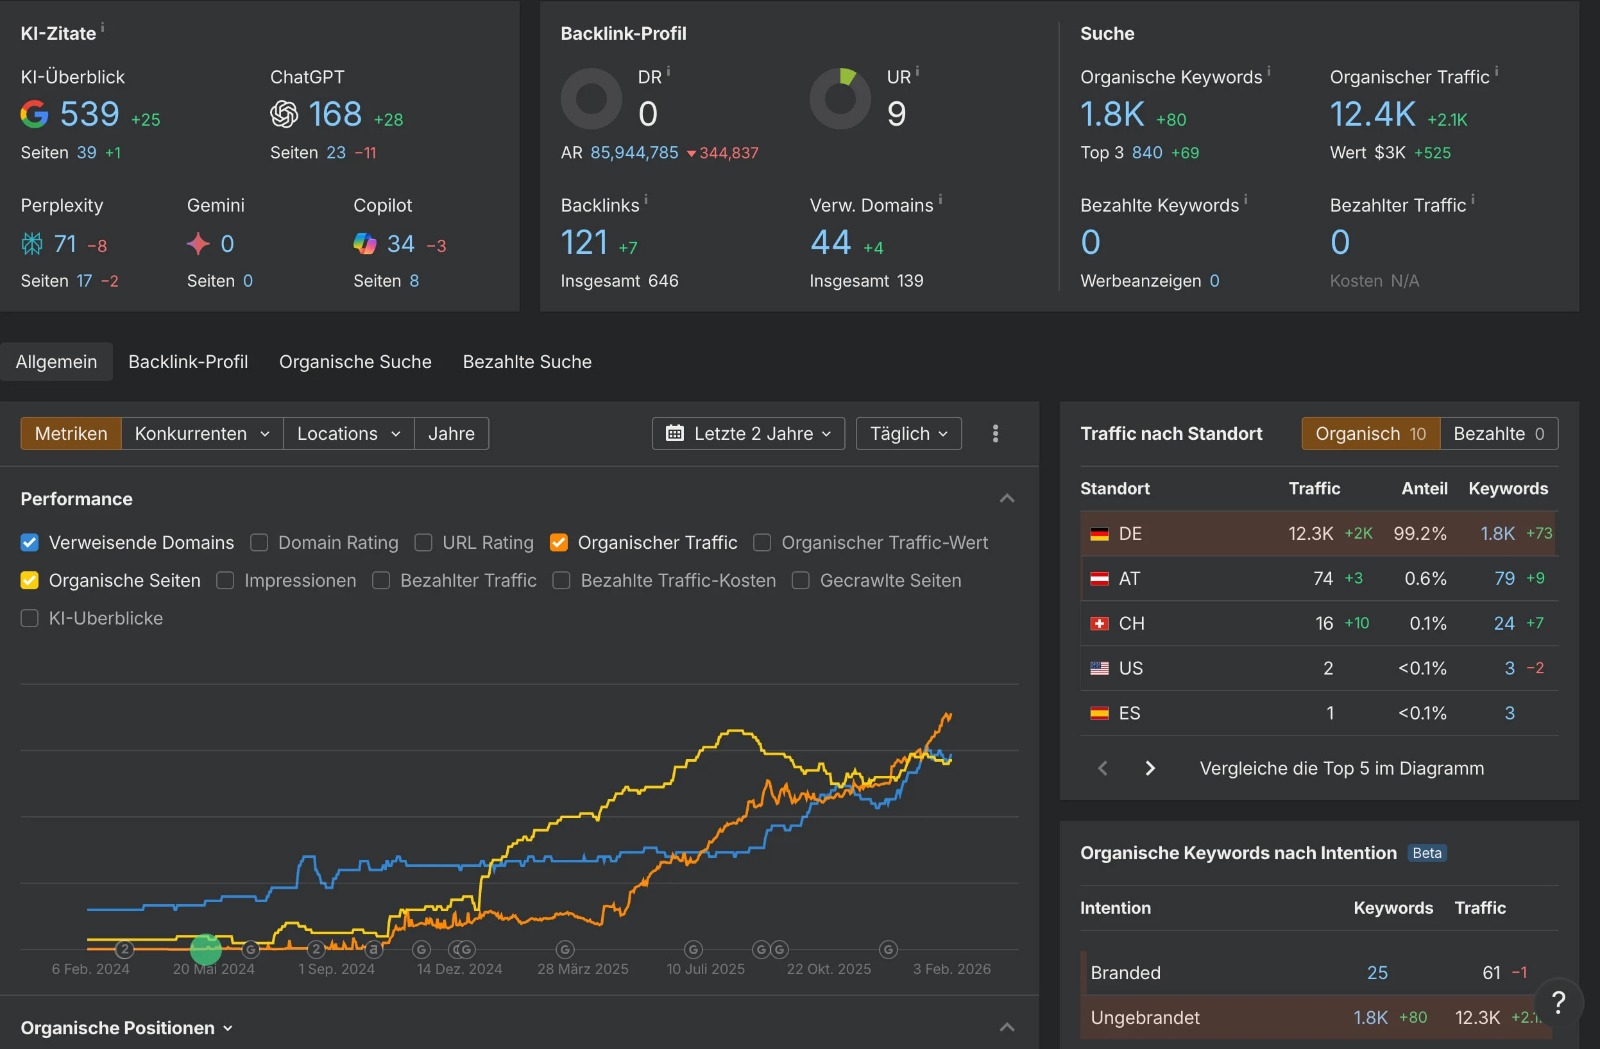This screenshot has height=1049, width=1600.
Task: Click the Google KI-Überblick icon
Action: tap(34, 114)
